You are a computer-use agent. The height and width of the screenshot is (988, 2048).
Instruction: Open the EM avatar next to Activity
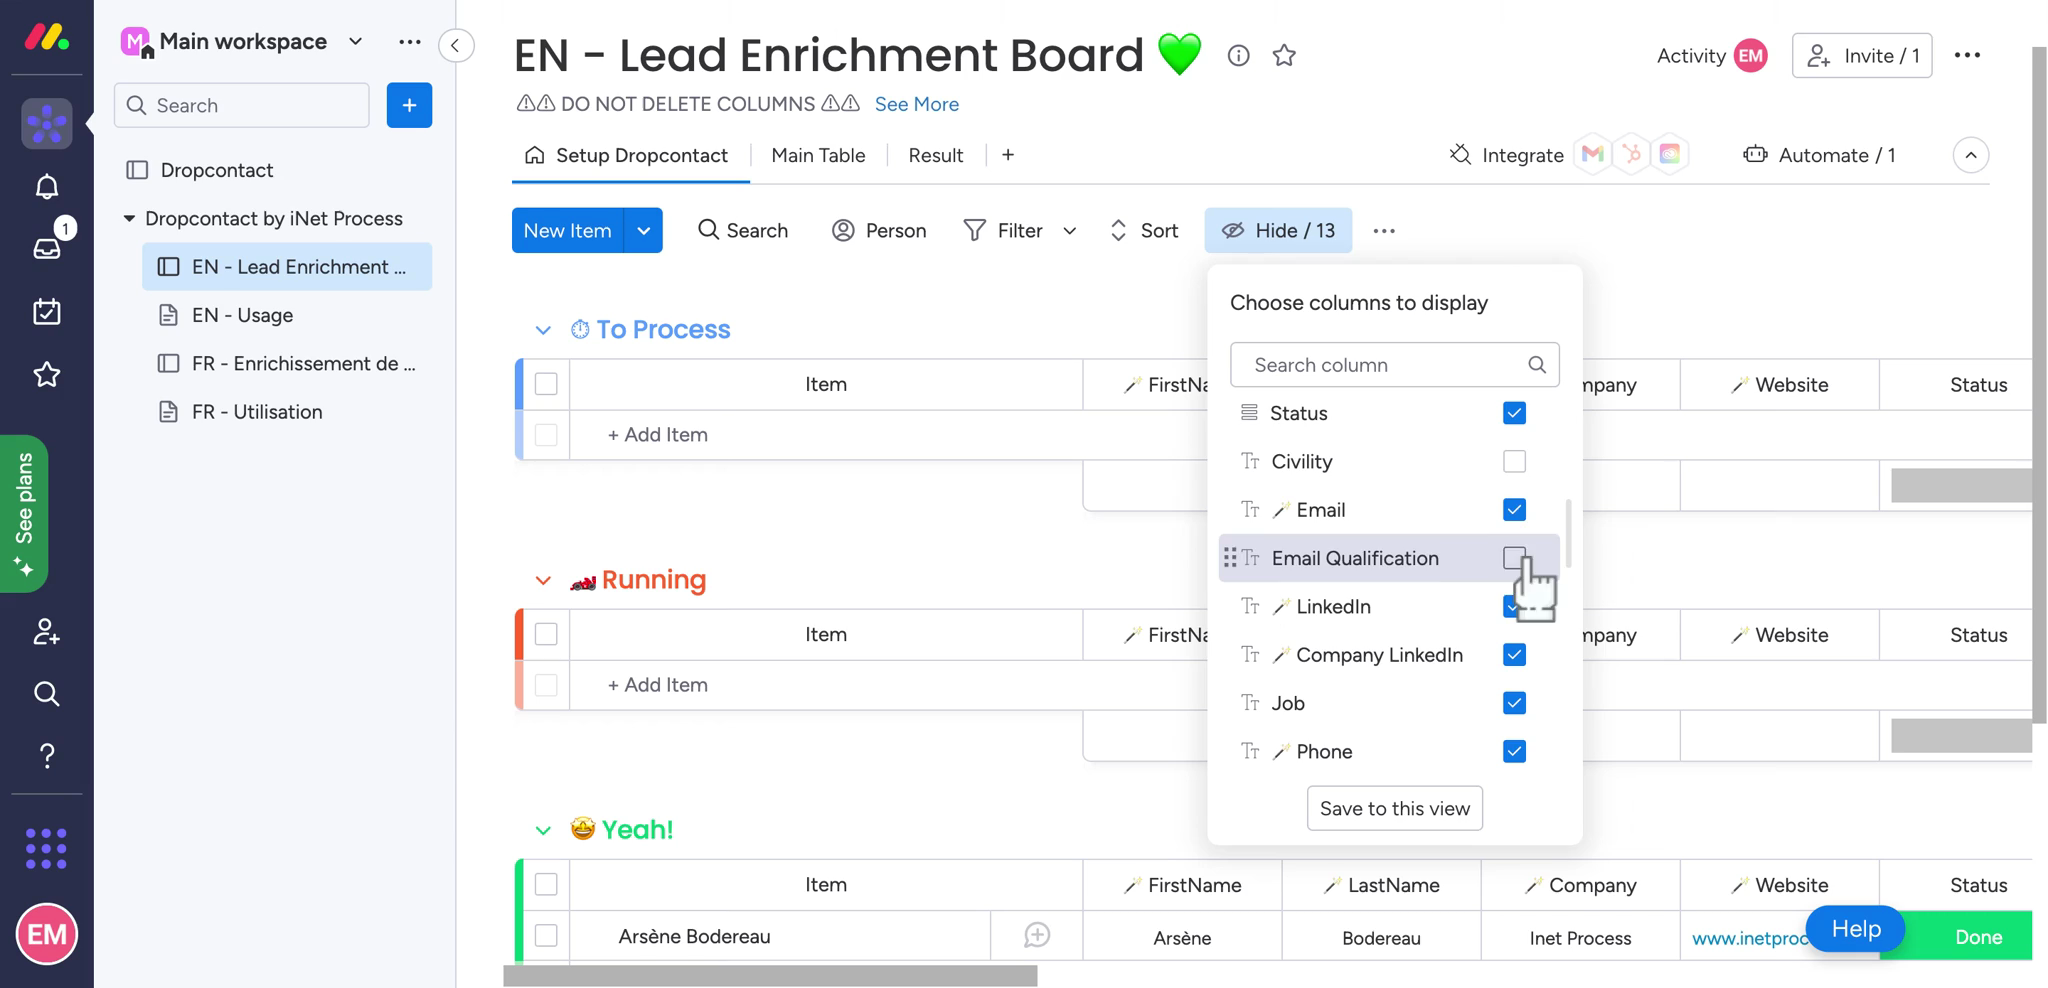[x=1750, y=56]
